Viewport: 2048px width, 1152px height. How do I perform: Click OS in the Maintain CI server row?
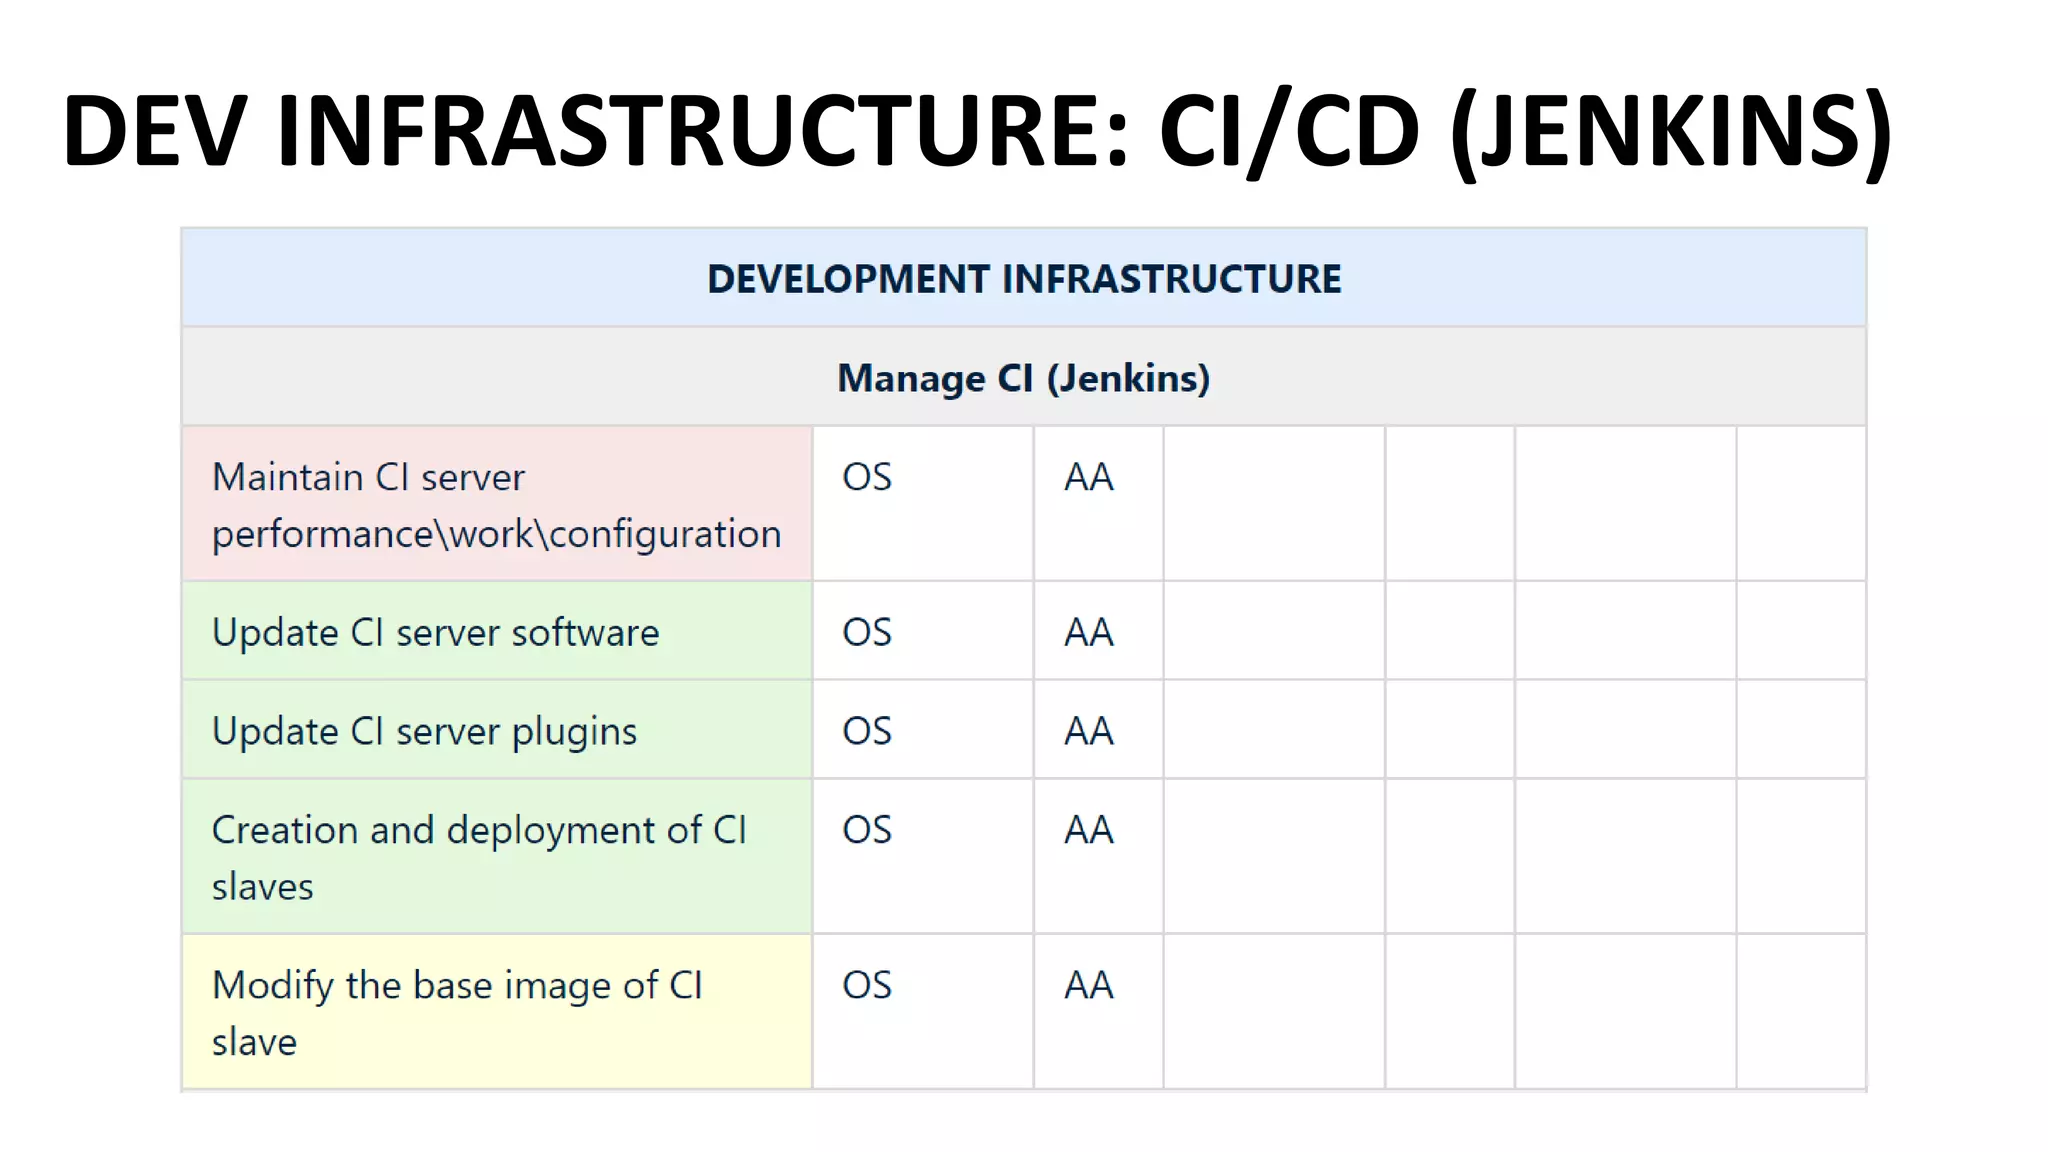867,477
